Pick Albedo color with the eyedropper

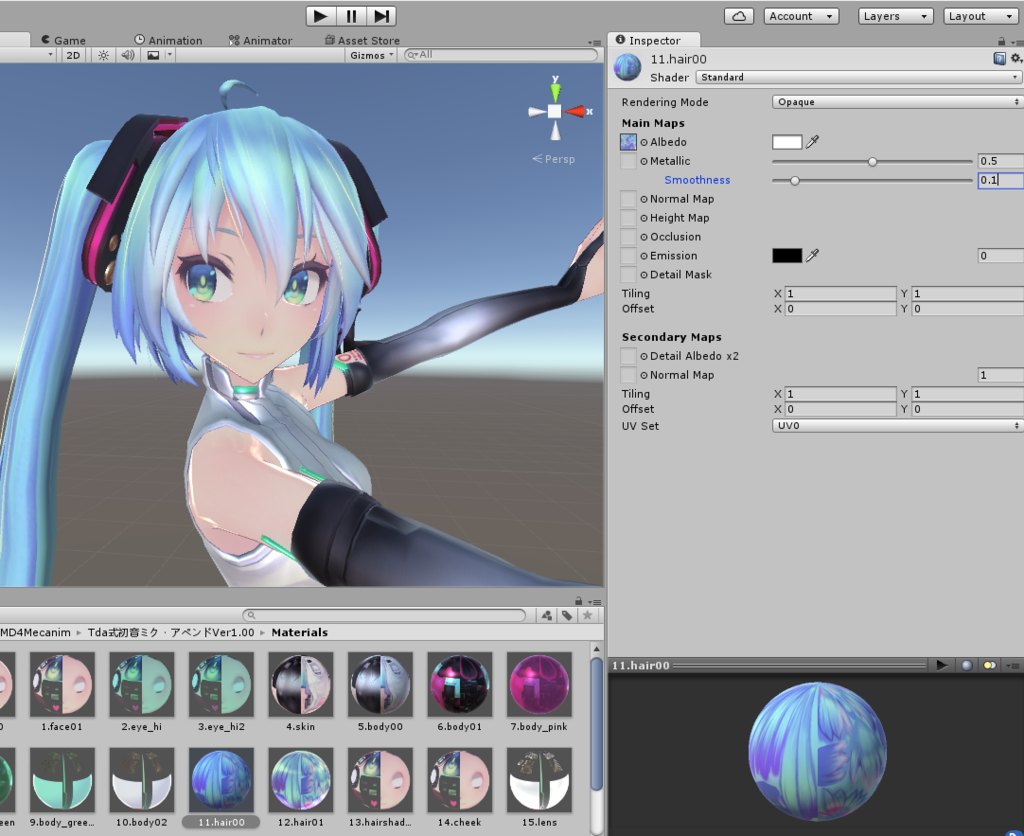coord(812,142)
